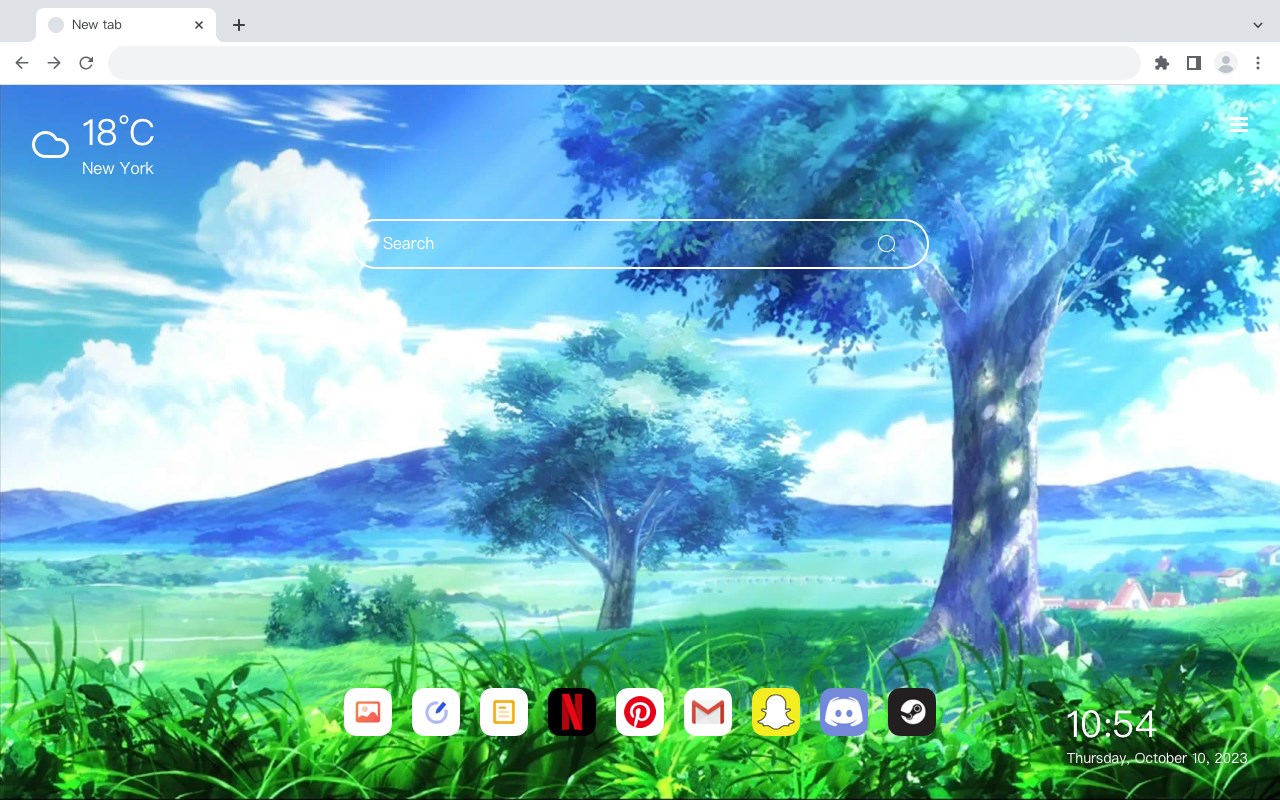Open the Gmail shortcut
This screenshot has width=1280, height=800.
pos(708,712)
